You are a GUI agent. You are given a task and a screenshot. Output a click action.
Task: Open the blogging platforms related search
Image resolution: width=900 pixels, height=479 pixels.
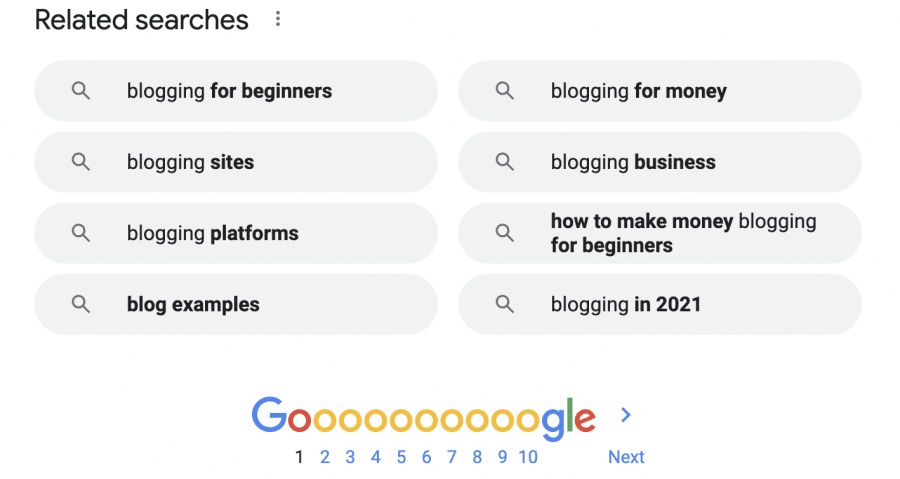coord(236,233)
